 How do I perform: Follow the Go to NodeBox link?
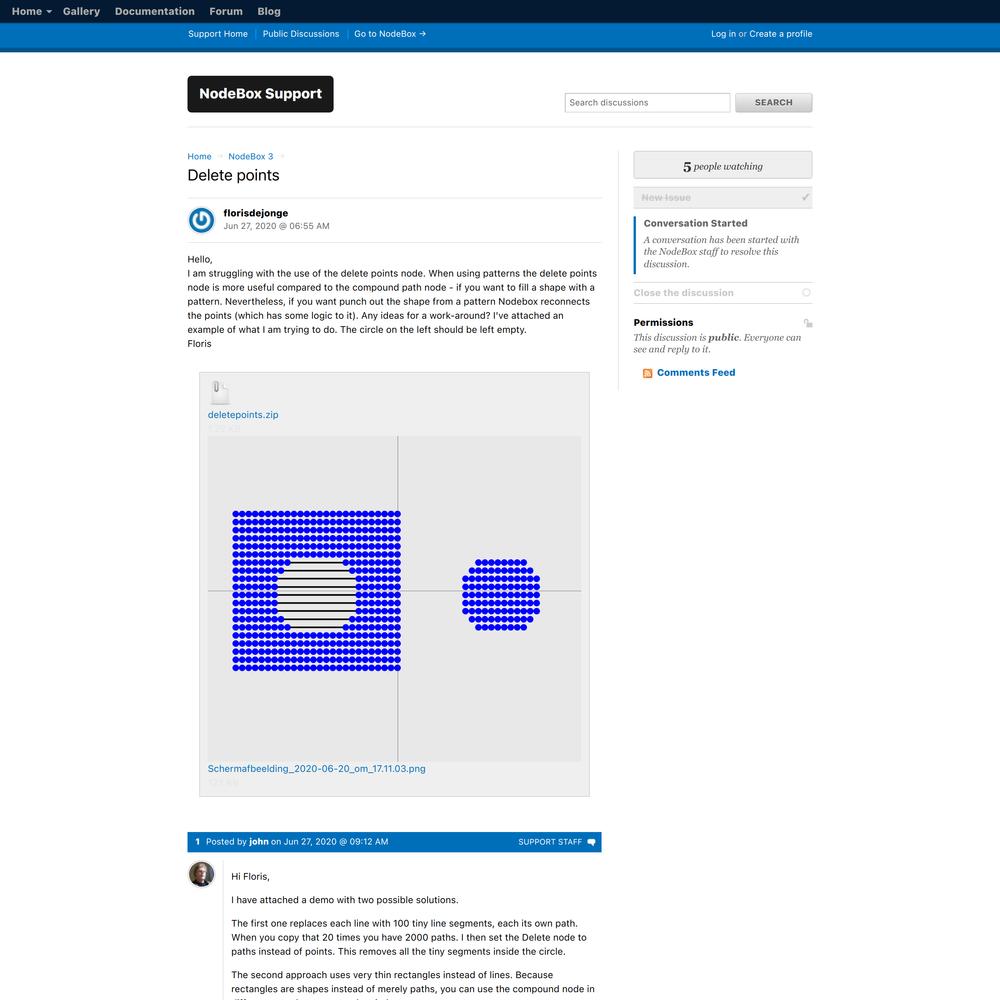point(390,34)
